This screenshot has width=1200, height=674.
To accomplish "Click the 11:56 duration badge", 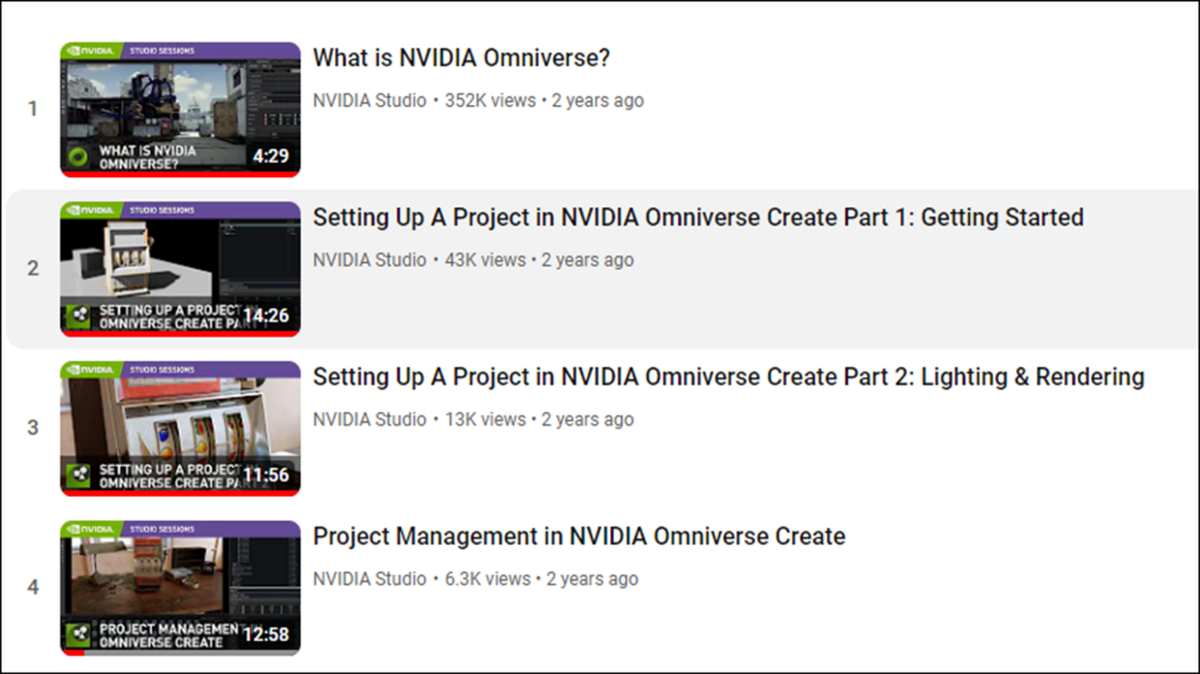I will click(266, 475).
